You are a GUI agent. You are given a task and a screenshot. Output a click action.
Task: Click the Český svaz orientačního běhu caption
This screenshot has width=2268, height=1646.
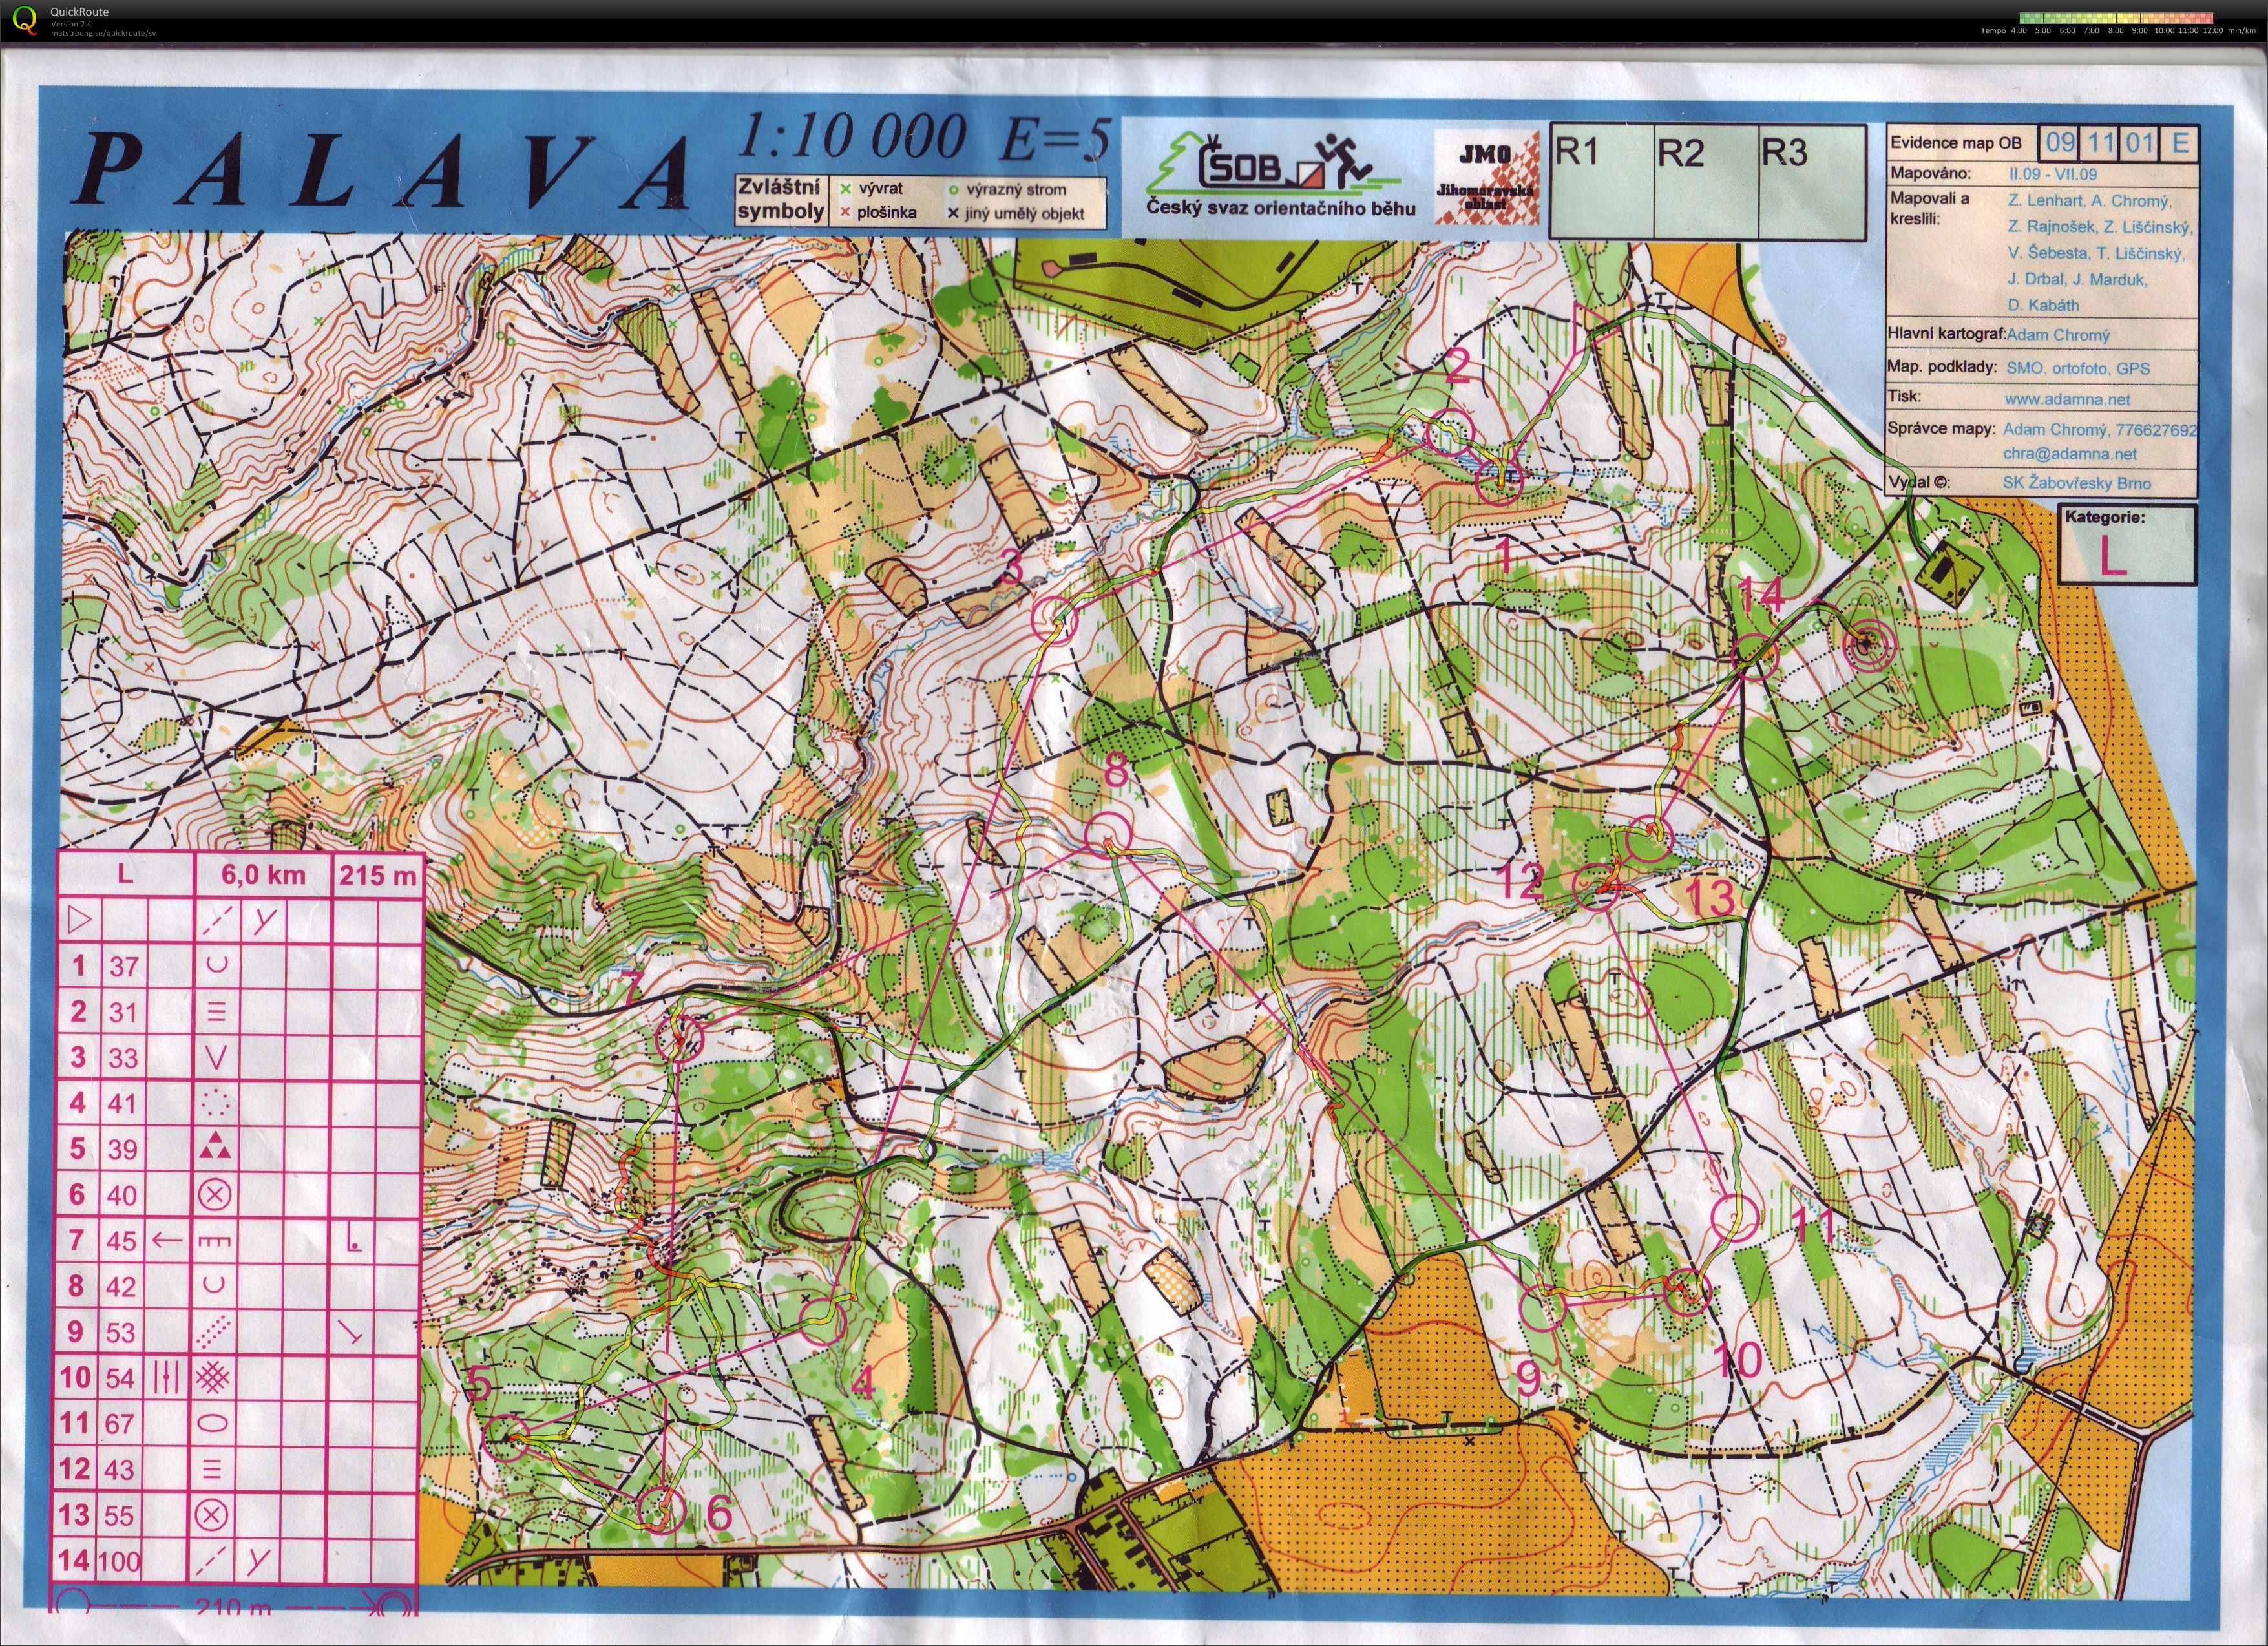1280,208
